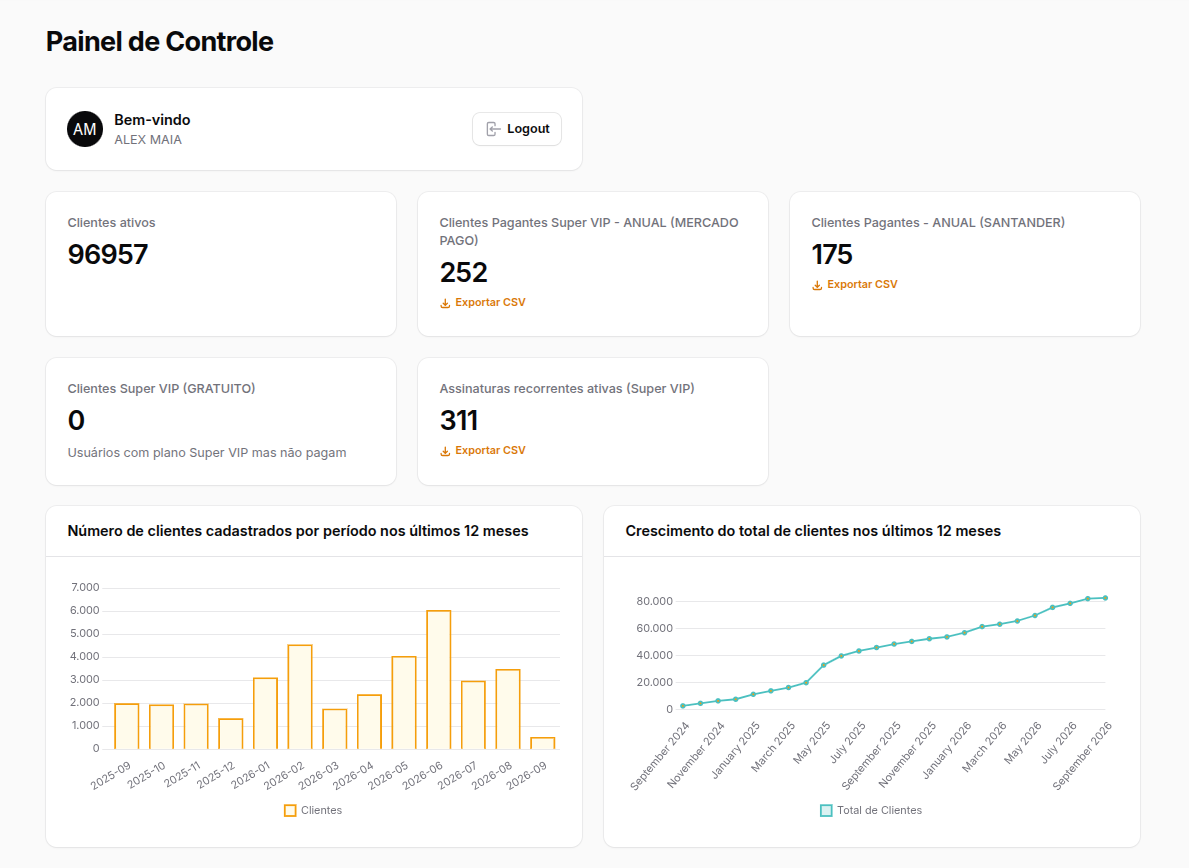
Task: Toggle the Clientes legend in bar chart
Action: click(x=313, y=810)
